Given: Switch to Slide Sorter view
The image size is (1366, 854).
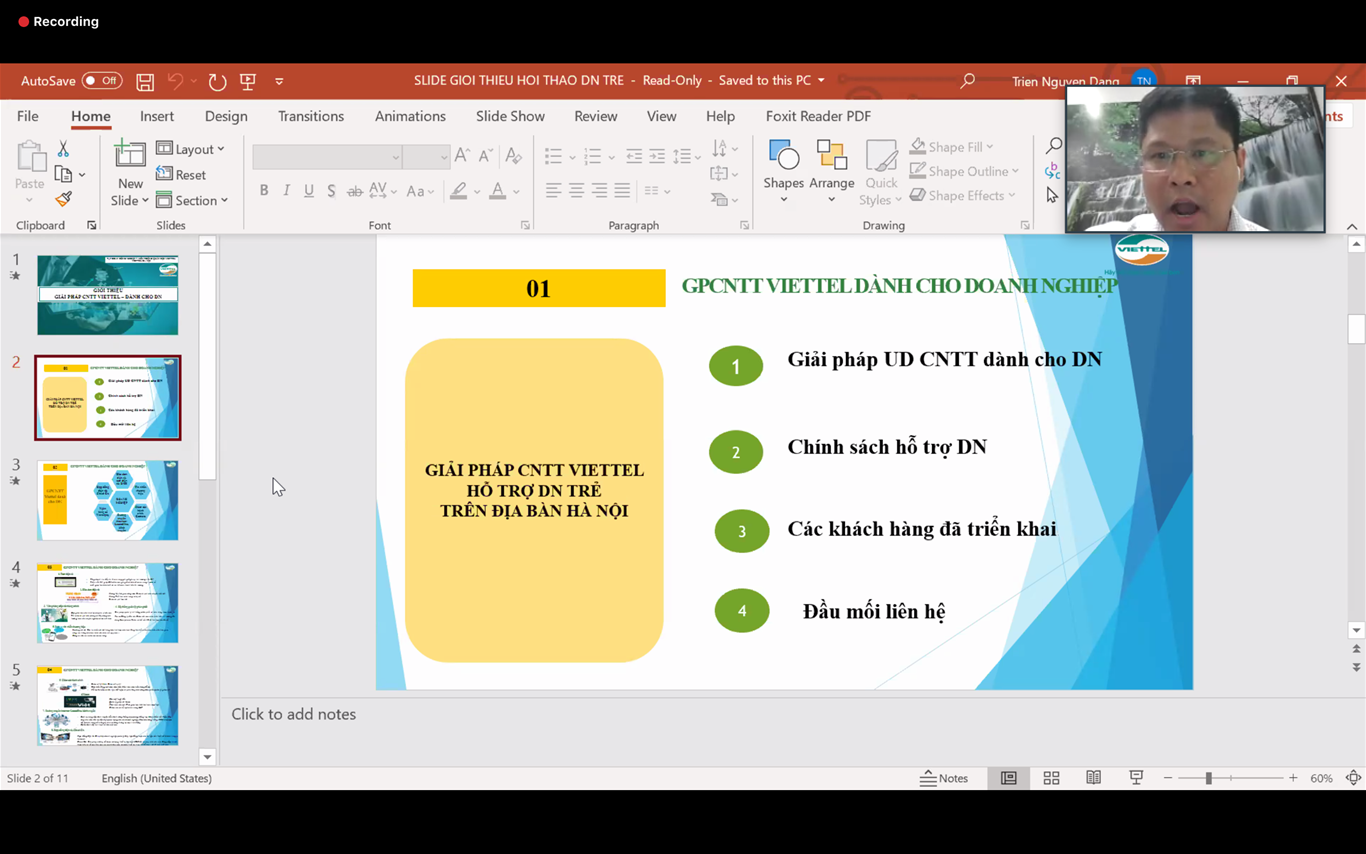Looking at the screenshot, I should [x=1051, y=778].
